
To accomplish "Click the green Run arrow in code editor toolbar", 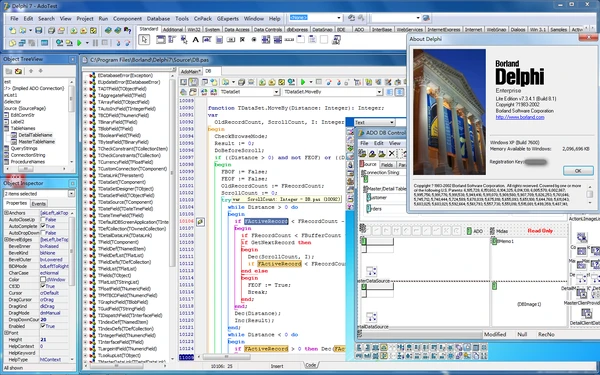I will tap(303, 82).
